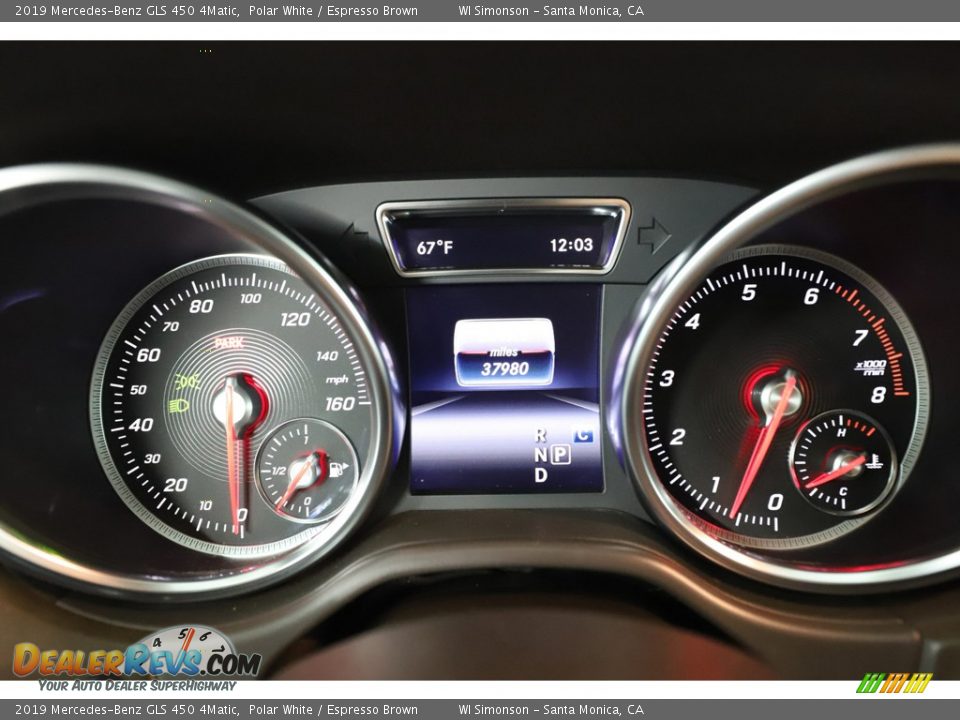Click the 60 mark on the speedometer
Image resolution: width=960 pixels, height=720 pixels.
[148, 355]
